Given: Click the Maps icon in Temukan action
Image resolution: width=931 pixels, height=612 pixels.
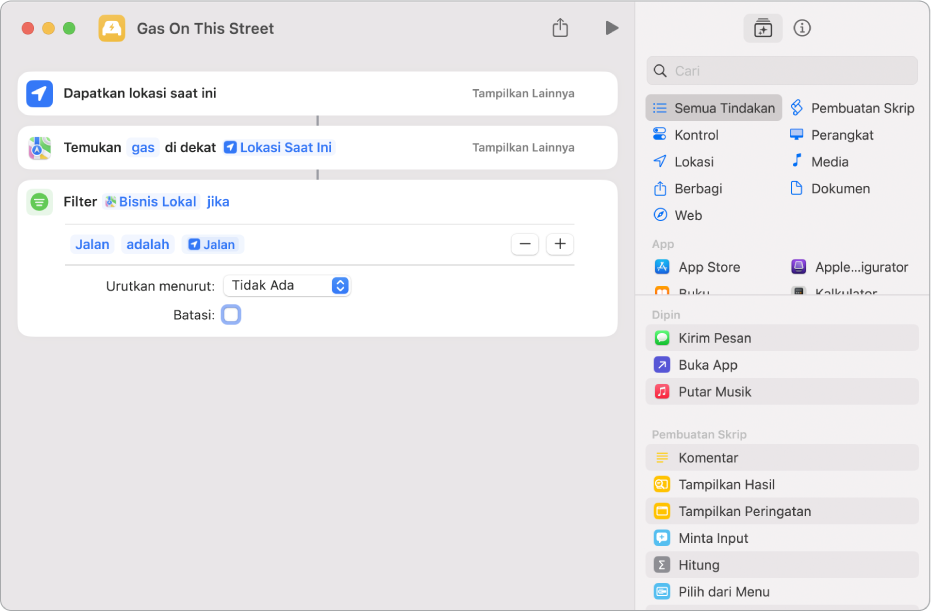Looking at the screenshot, I should click(39, 148).
